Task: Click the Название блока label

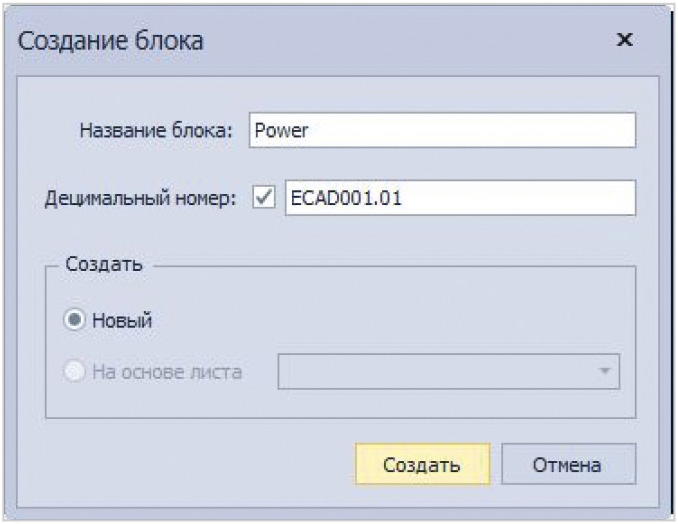Action: 155,130
